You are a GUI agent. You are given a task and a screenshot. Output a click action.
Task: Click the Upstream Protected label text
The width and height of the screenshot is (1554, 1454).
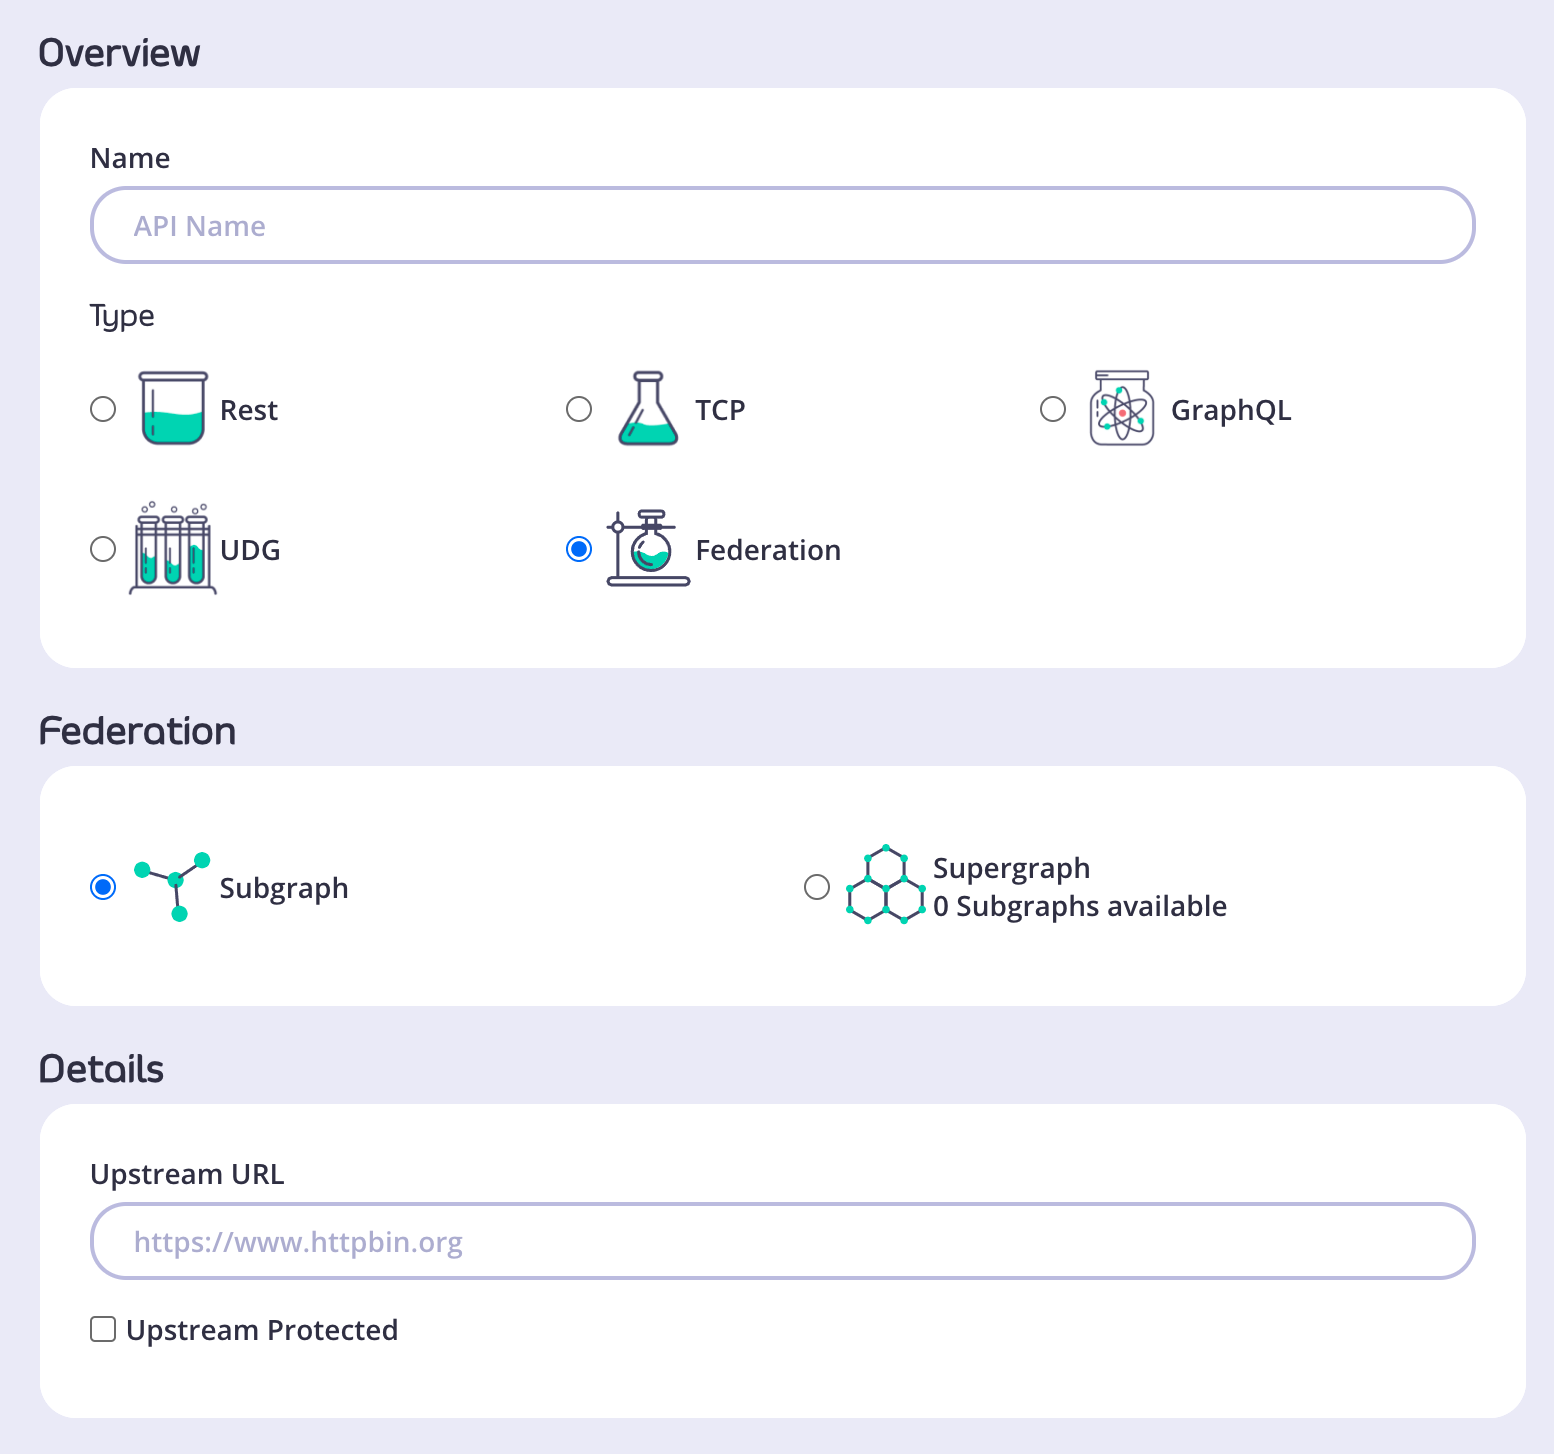point(262,1330)
